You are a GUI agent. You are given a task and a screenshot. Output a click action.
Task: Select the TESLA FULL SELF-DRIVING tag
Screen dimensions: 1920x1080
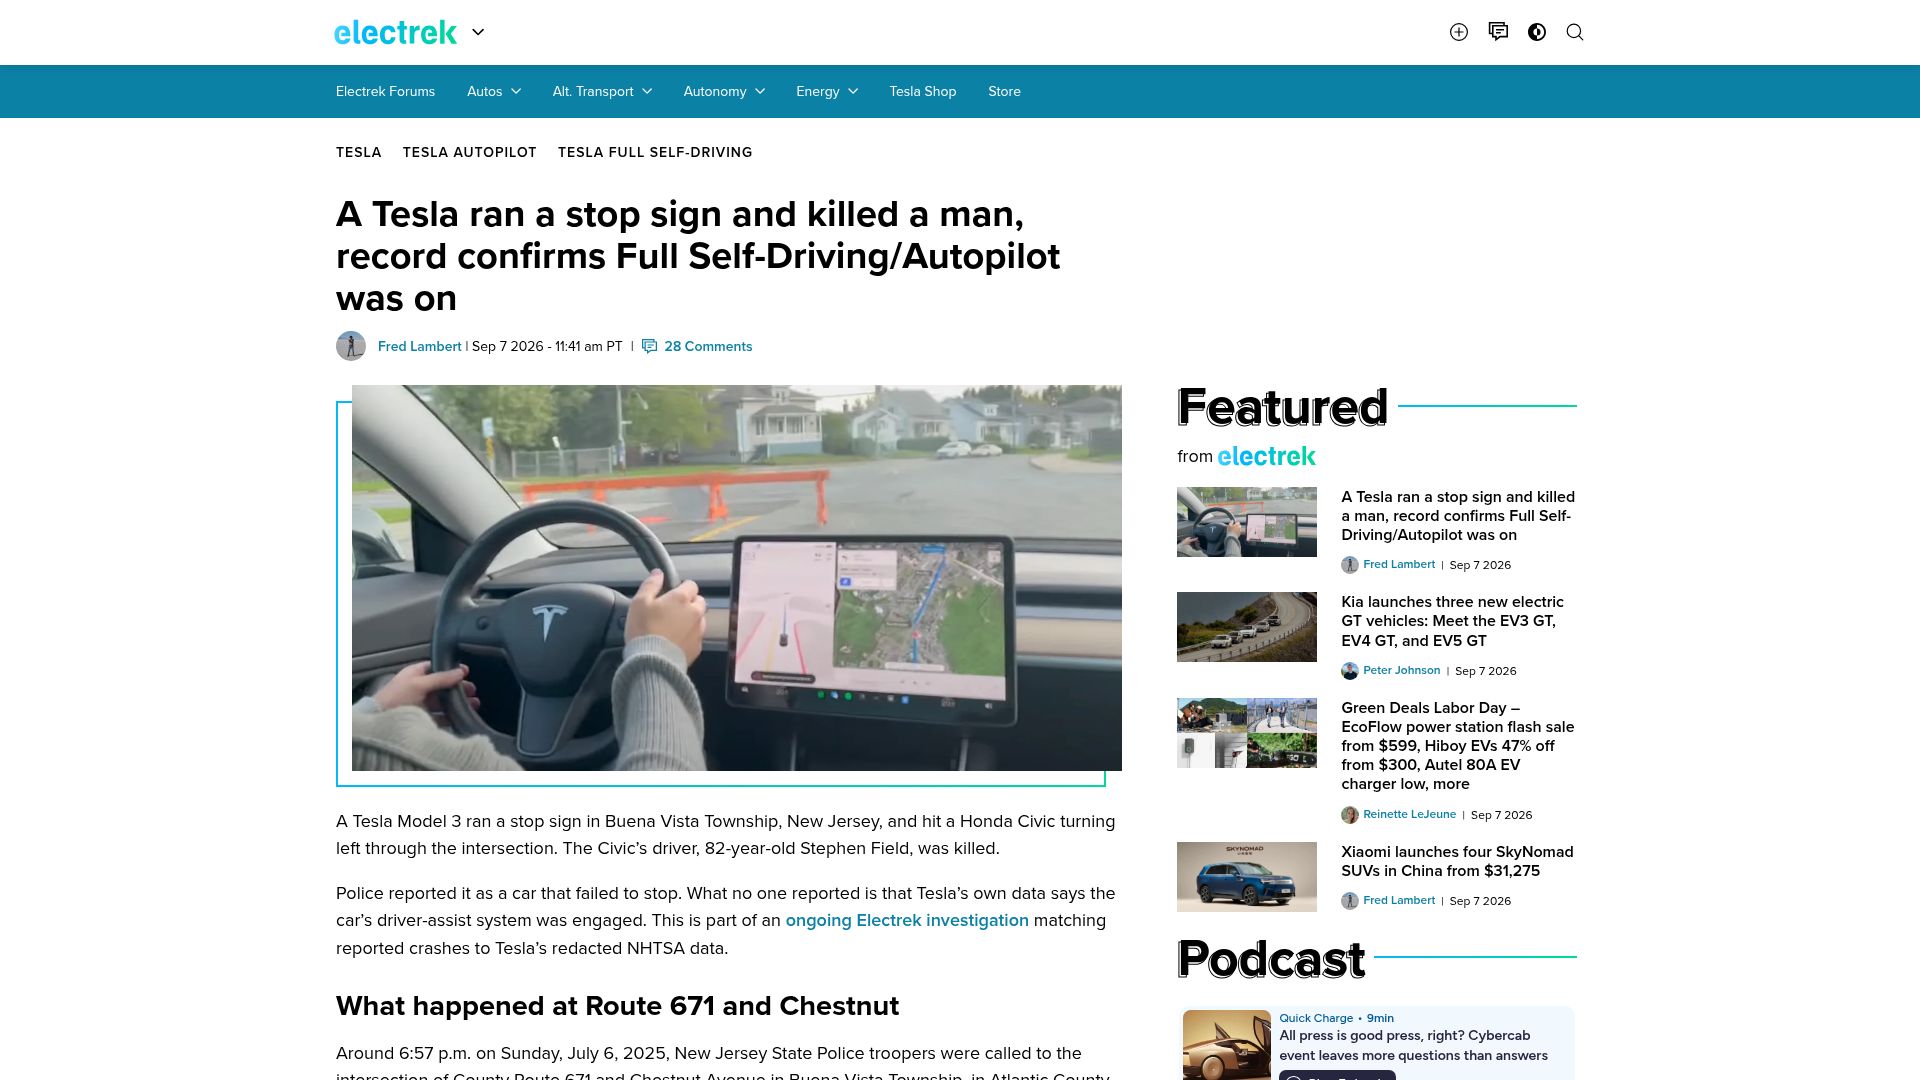(x=655, y=152)
